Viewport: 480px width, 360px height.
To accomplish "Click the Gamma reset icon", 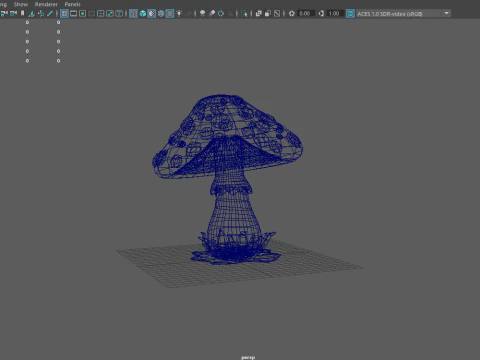I will (321, 13).
